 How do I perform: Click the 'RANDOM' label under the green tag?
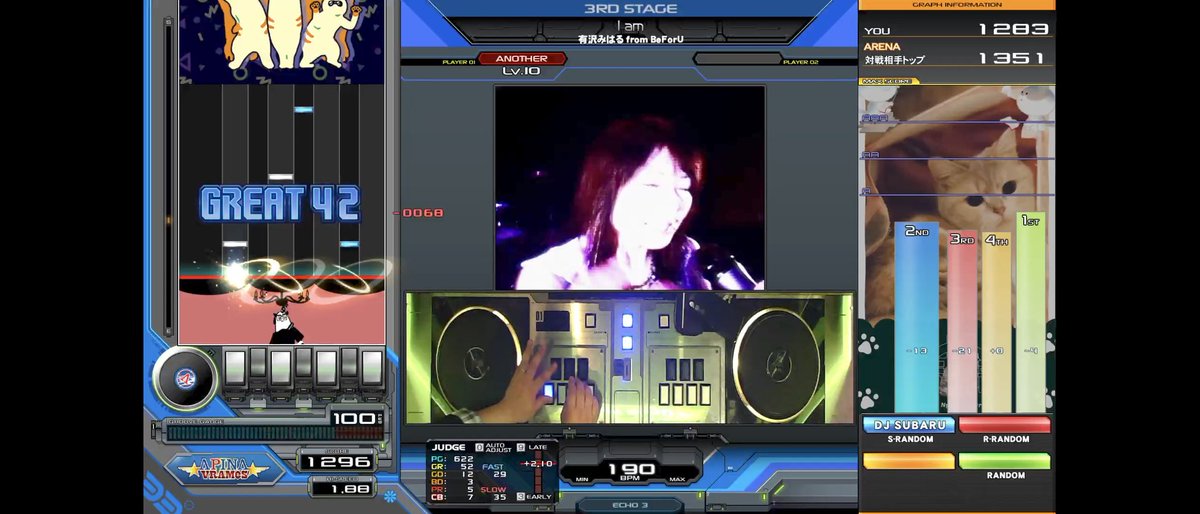[x=1006, y=475]
